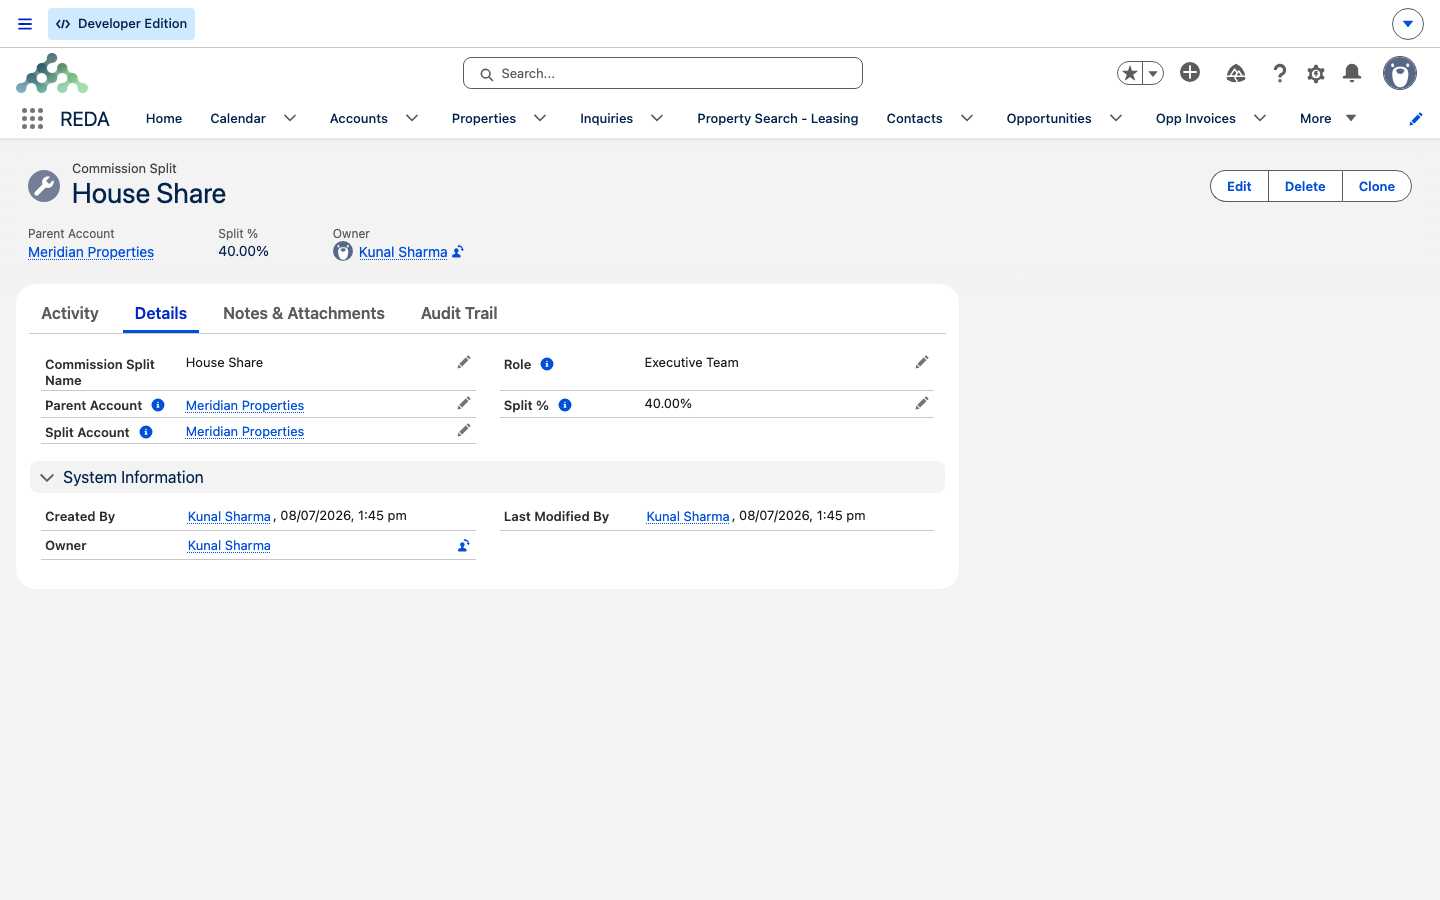Open the App Launcher grid

pyautogui.click(x=32, y=118)
